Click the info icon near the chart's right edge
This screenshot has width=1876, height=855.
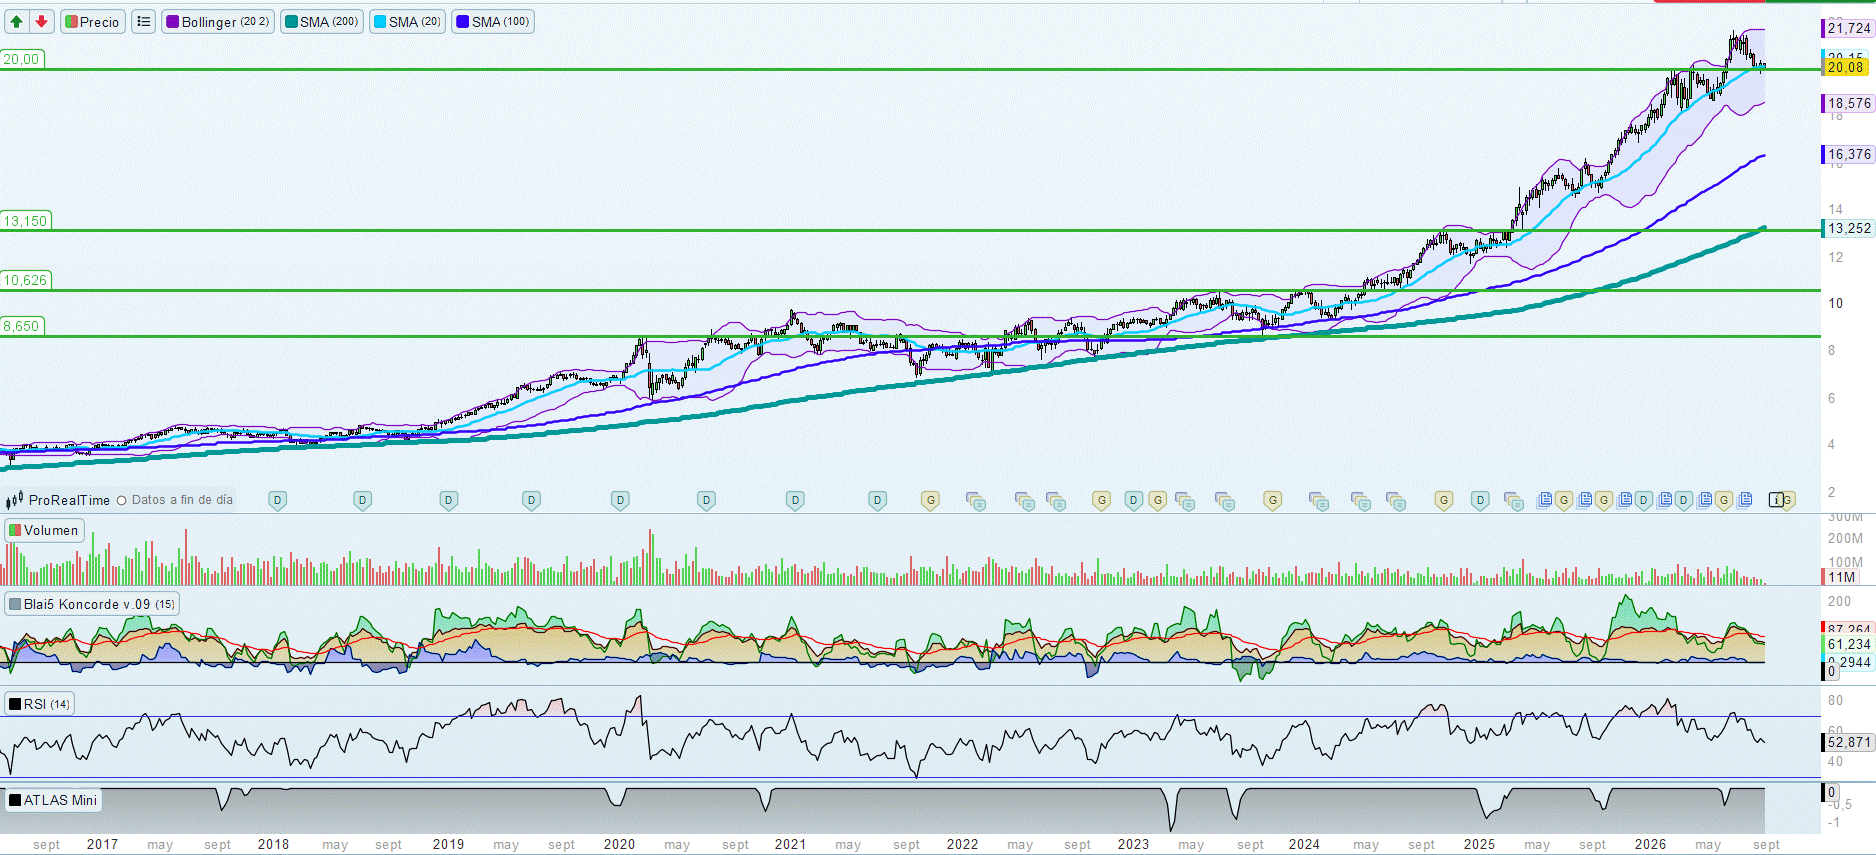1776,500
